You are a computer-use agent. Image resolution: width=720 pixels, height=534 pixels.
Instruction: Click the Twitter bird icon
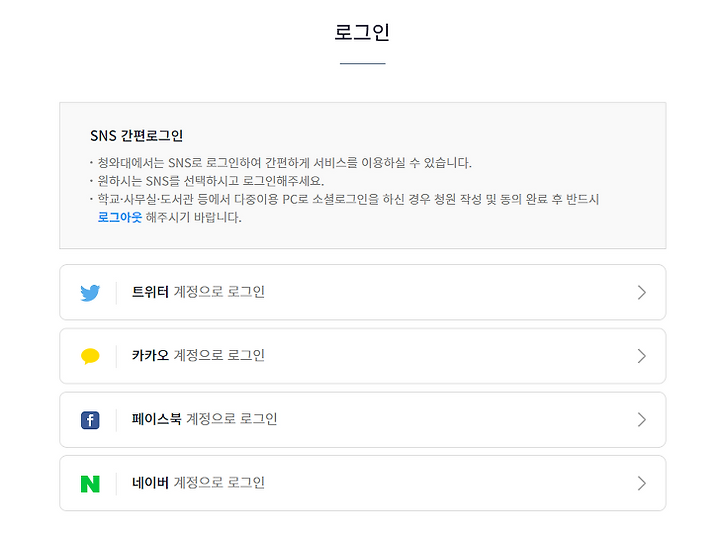90,292
